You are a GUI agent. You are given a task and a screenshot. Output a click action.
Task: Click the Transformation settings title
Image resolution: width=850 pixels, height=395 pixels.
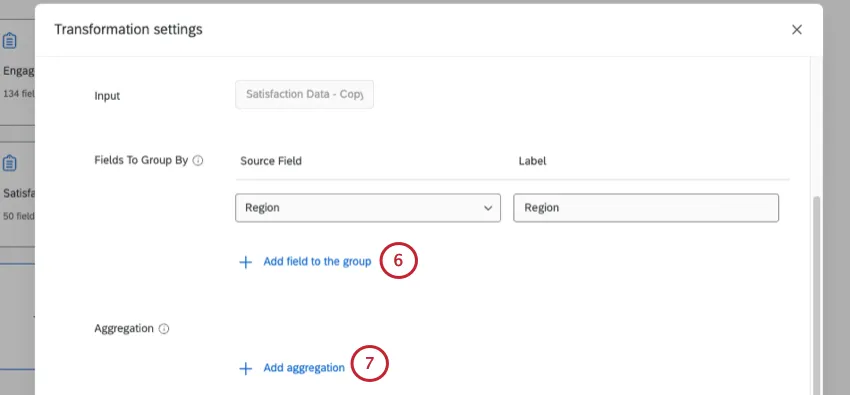tap(128, 29)
